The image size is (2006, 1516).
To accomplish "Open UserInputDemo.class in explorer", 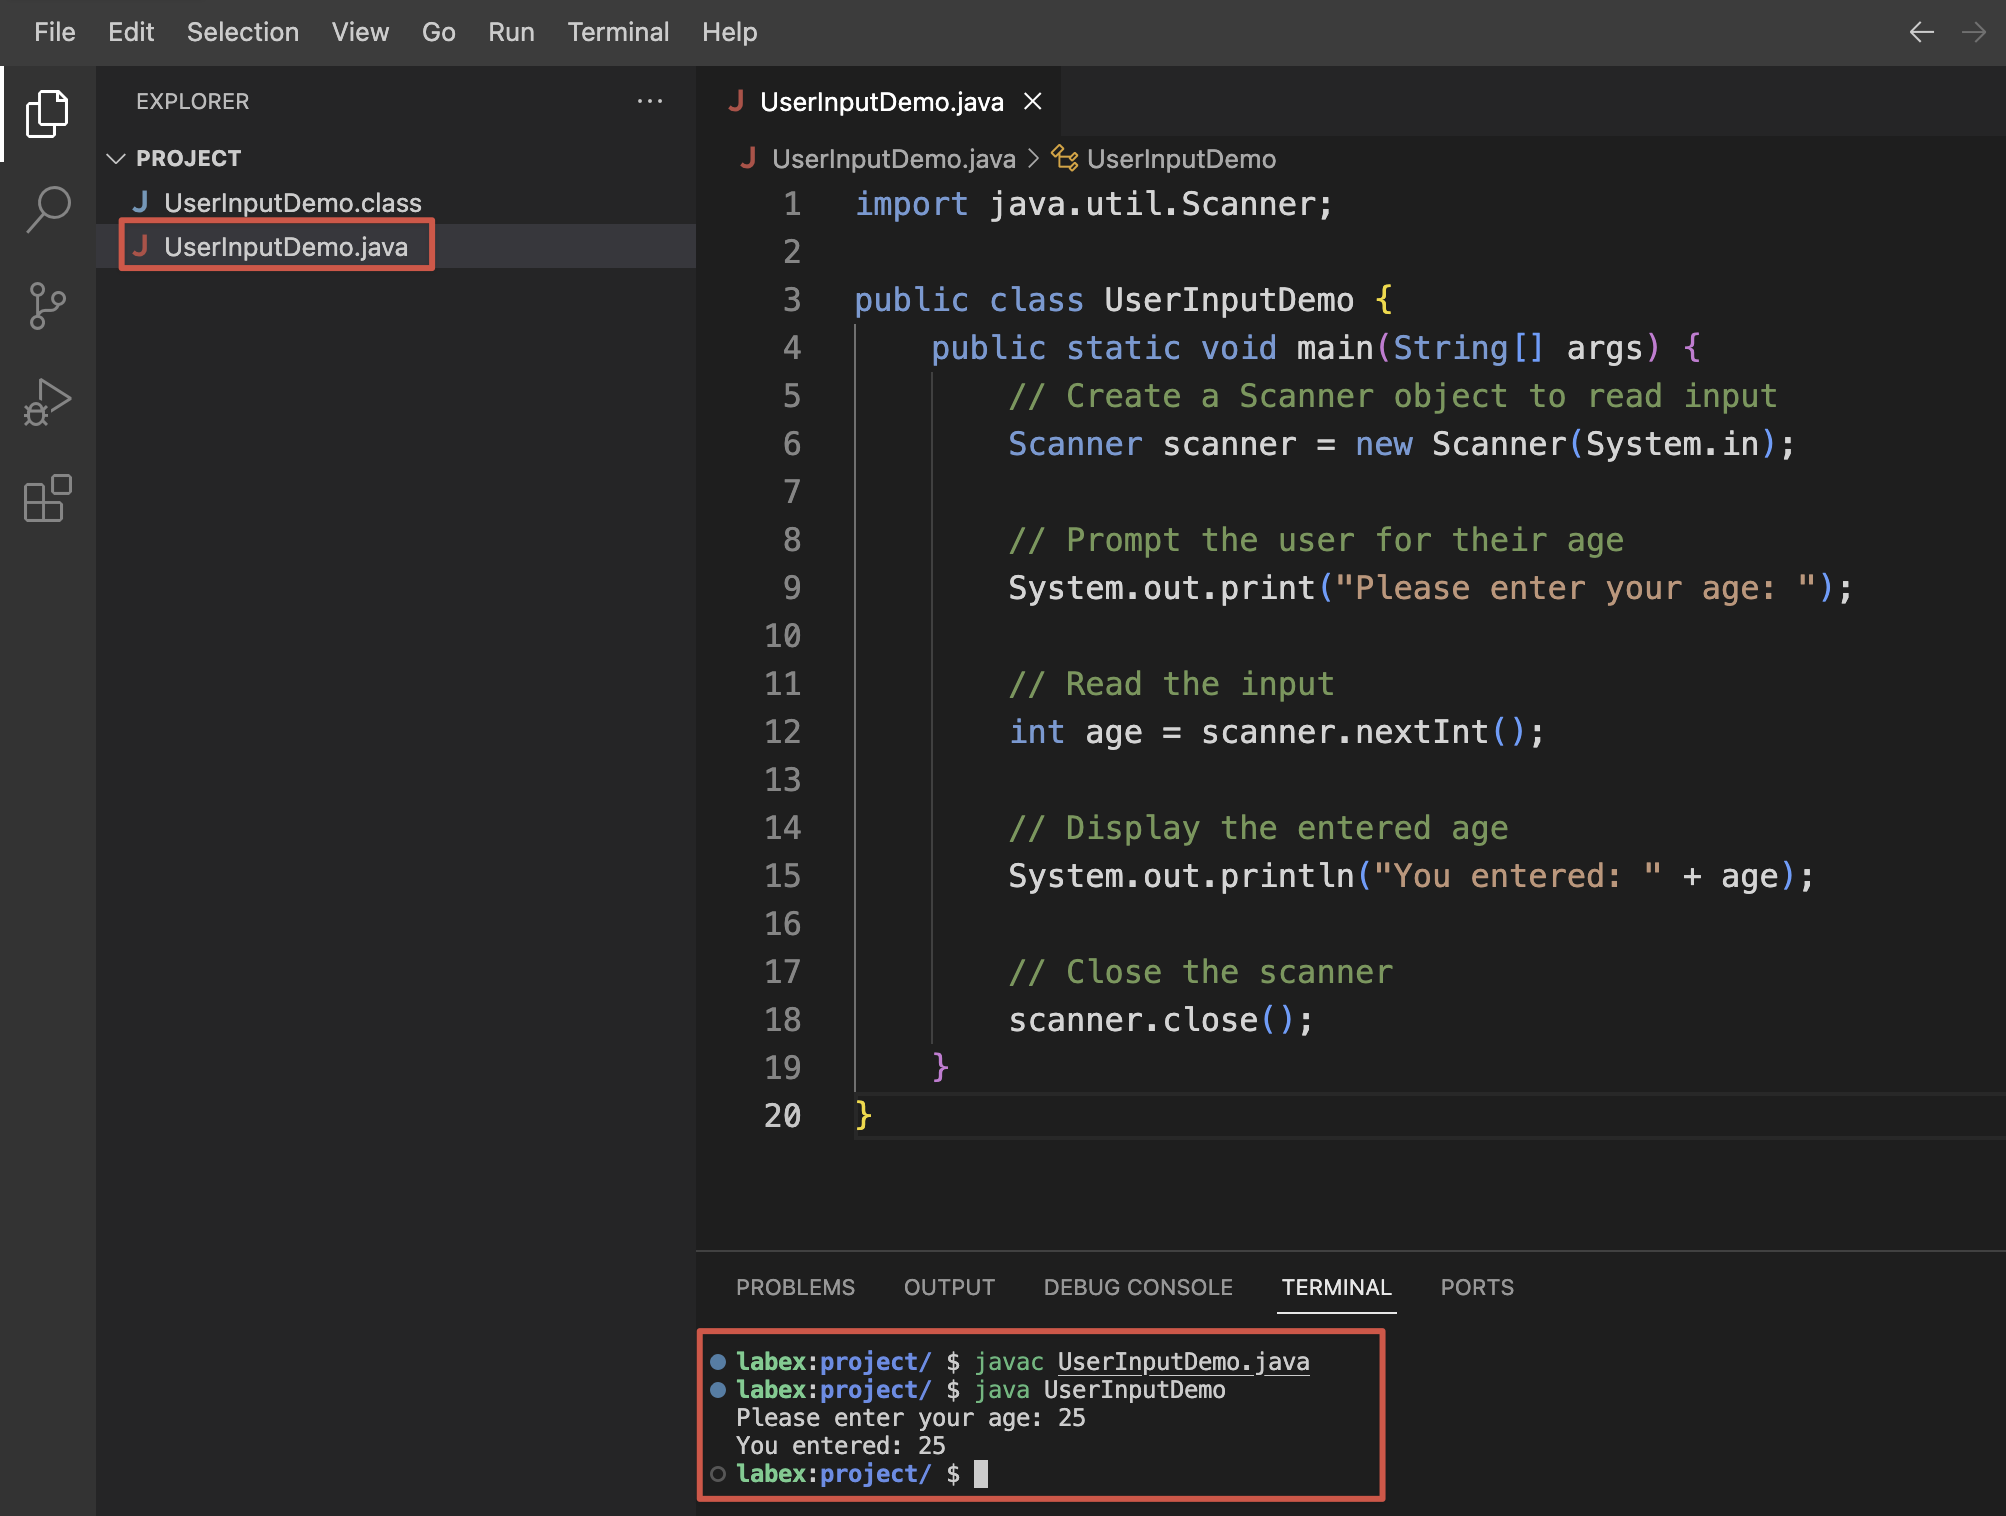I will (x=292, y=203).
